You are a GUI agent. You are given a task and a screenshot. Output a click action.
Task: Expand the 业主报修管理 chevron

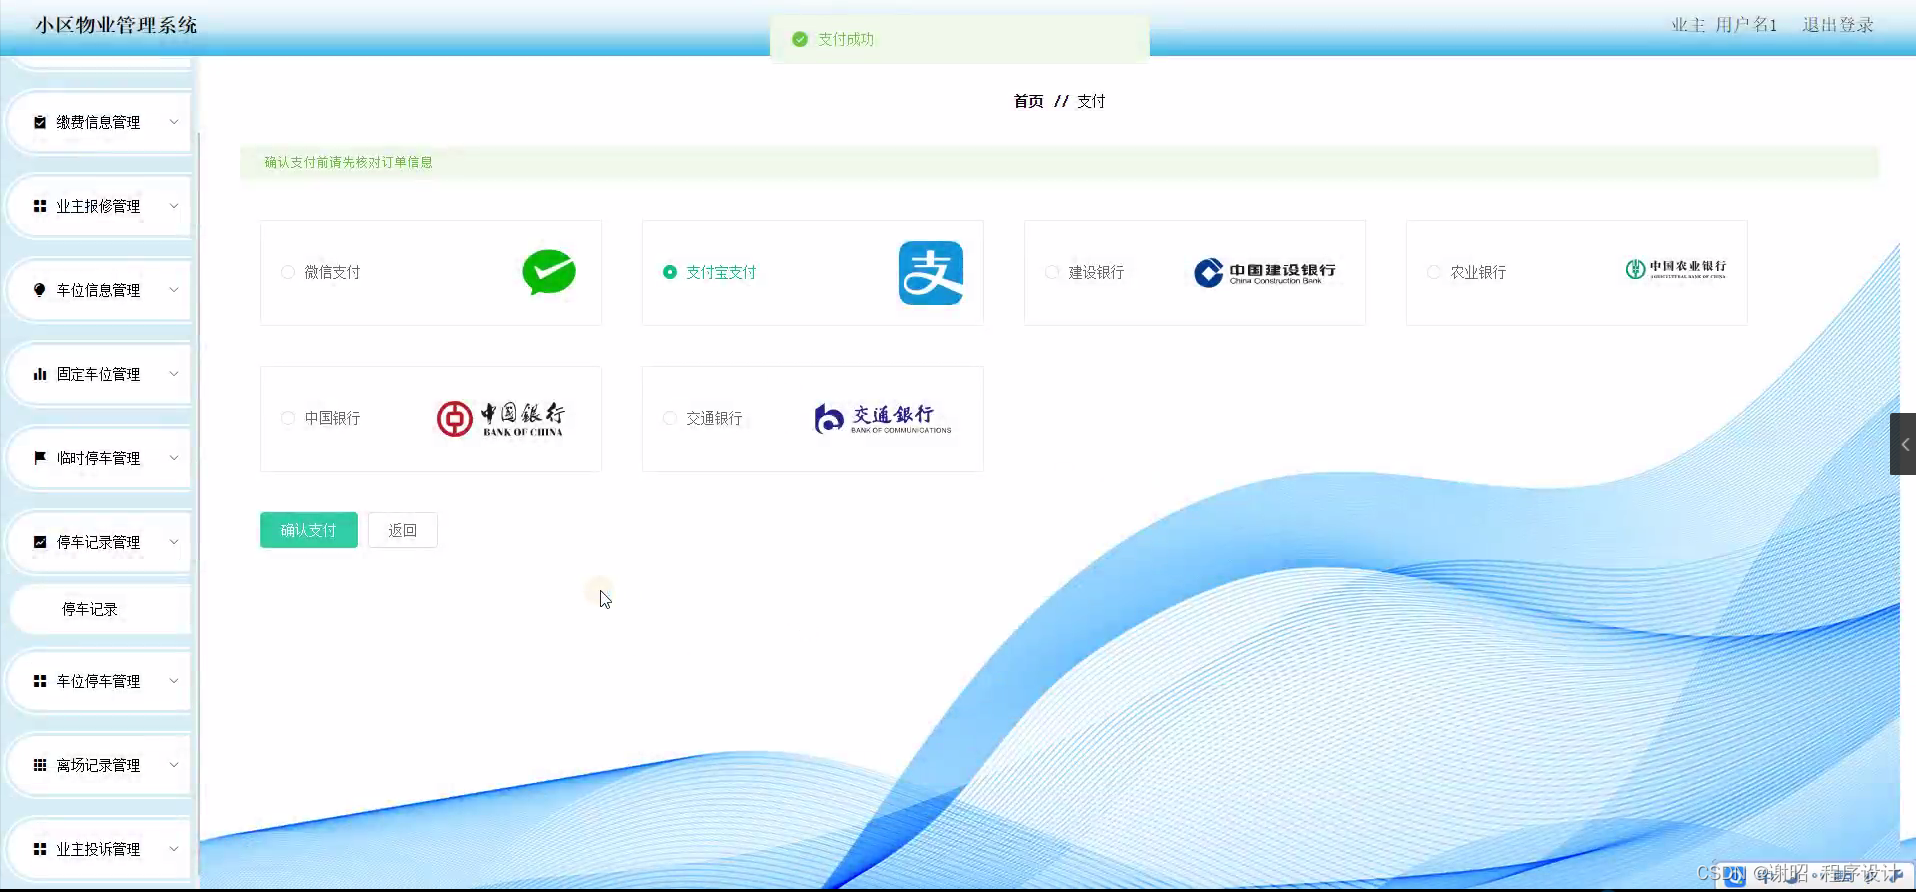(x=174, y=206)
